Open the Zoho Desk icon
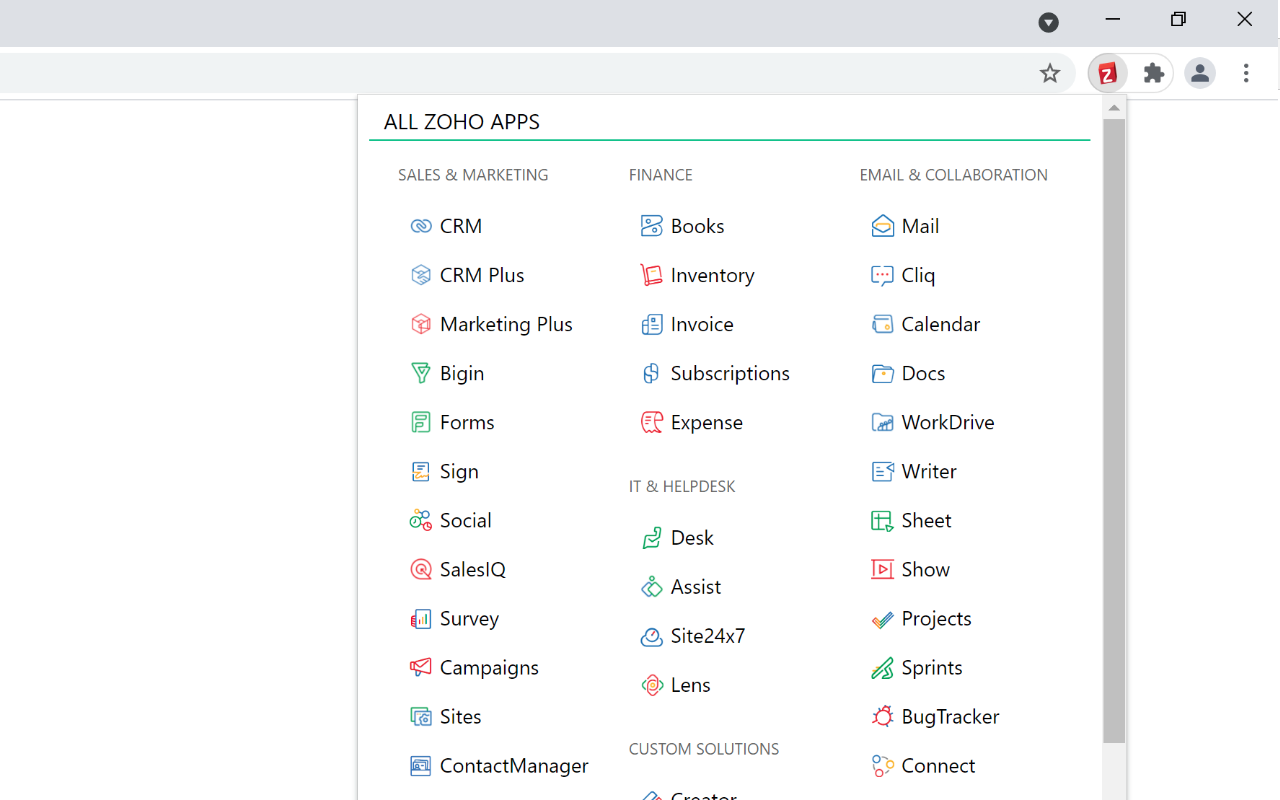 651,537
